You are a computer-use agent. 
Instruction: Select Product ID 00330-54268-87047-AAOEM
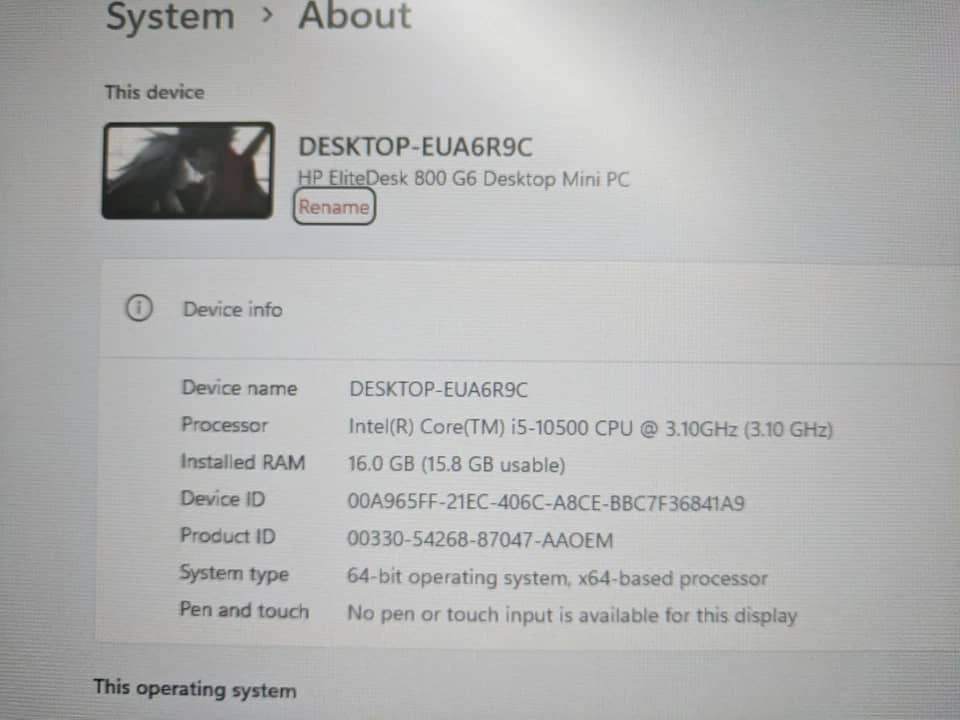click(480, 539)
